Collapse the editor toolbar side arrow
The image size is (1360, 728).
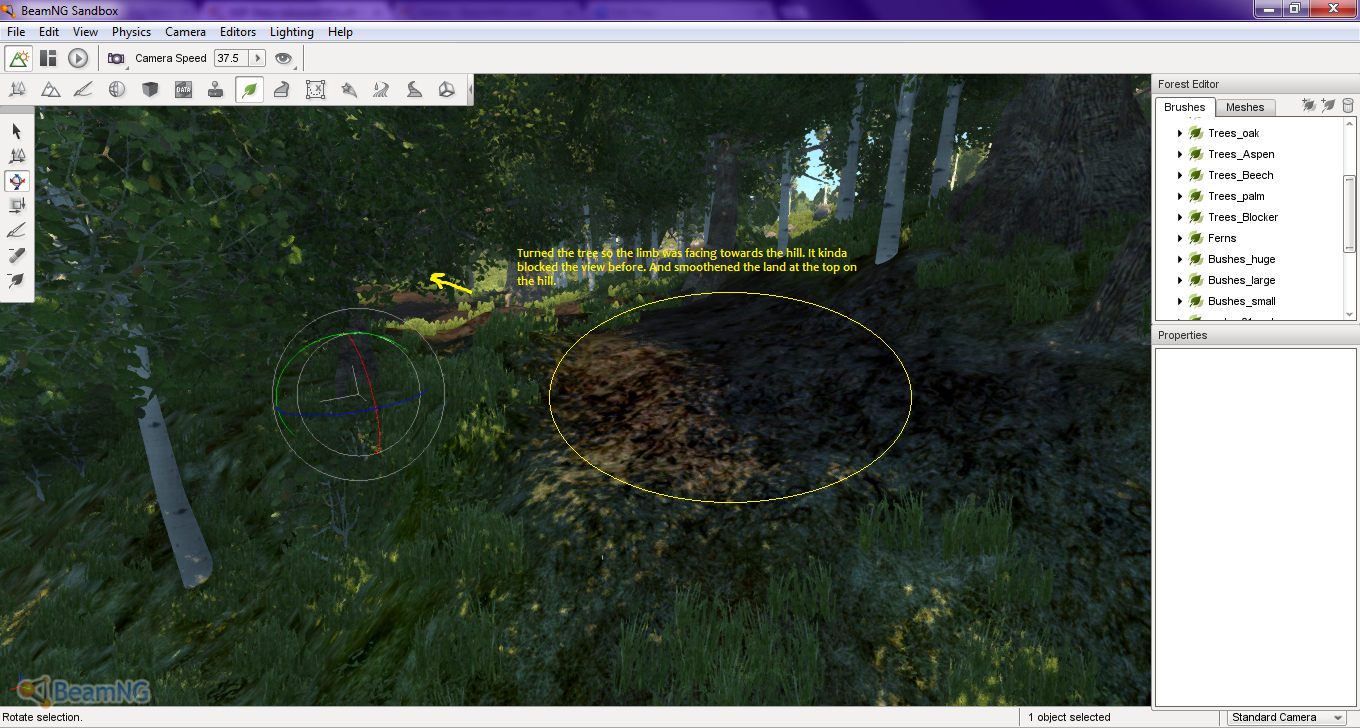click(x=468, y=89)
